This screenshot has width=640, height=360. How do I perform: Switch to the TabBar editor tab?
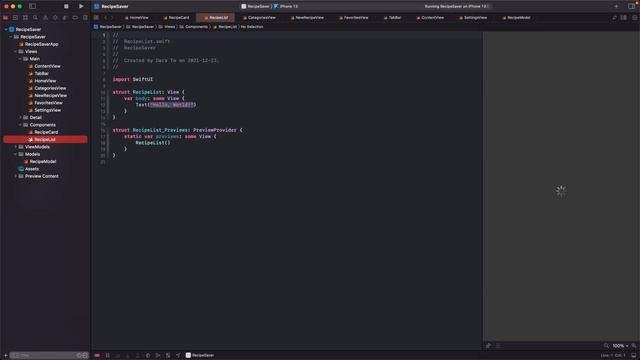point(392,18)
